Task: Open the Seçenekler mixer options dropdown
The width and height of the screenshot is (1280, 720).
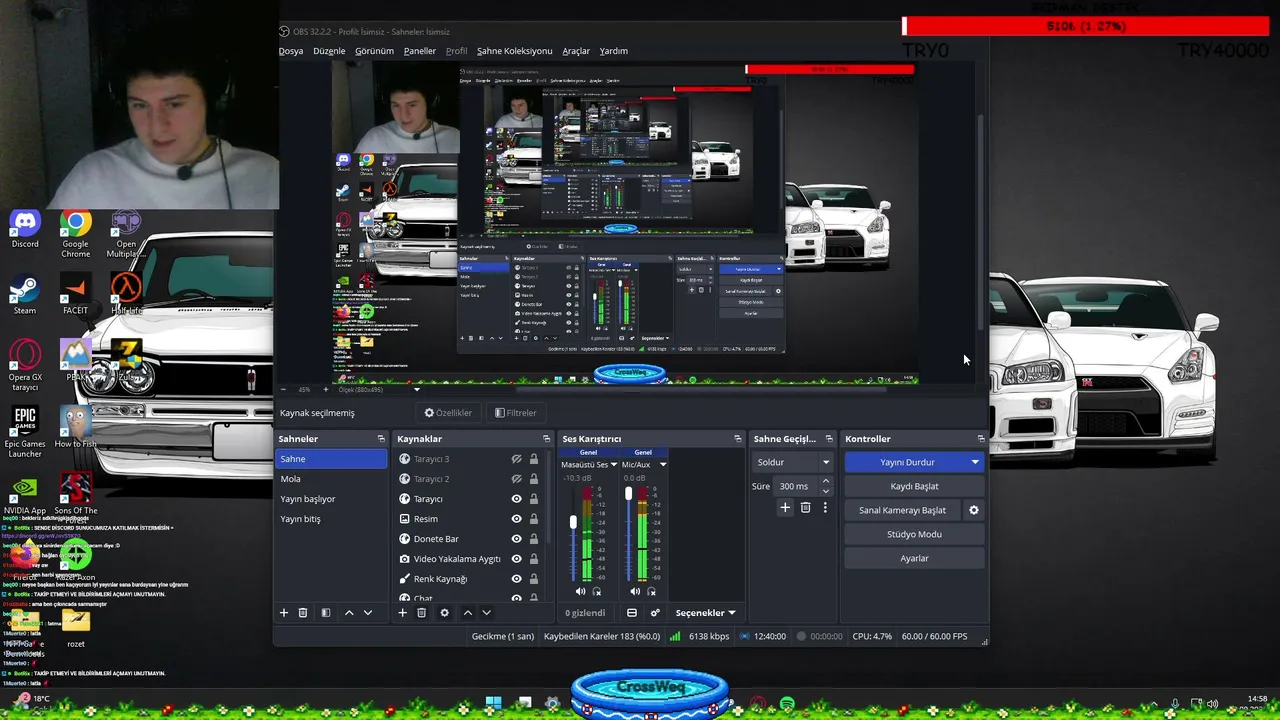Action: pos(705,613)
